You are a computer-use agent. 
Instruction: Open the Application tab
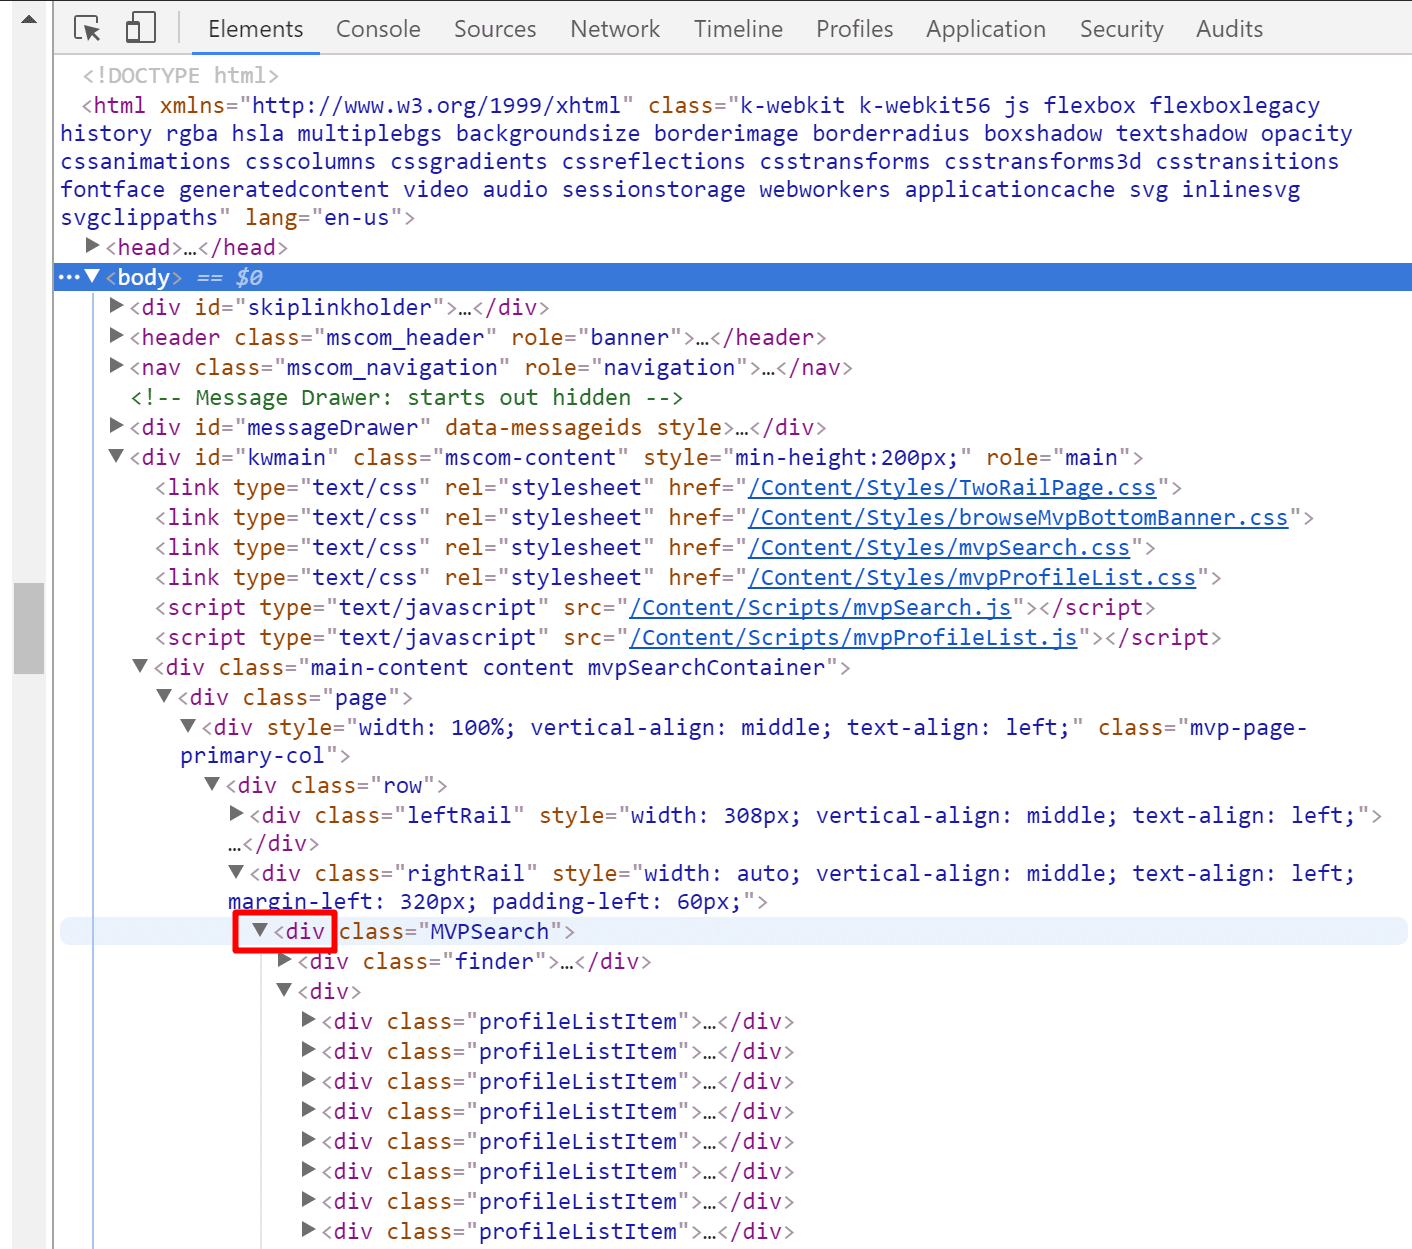pyautogui.click(x=986, y=29)
